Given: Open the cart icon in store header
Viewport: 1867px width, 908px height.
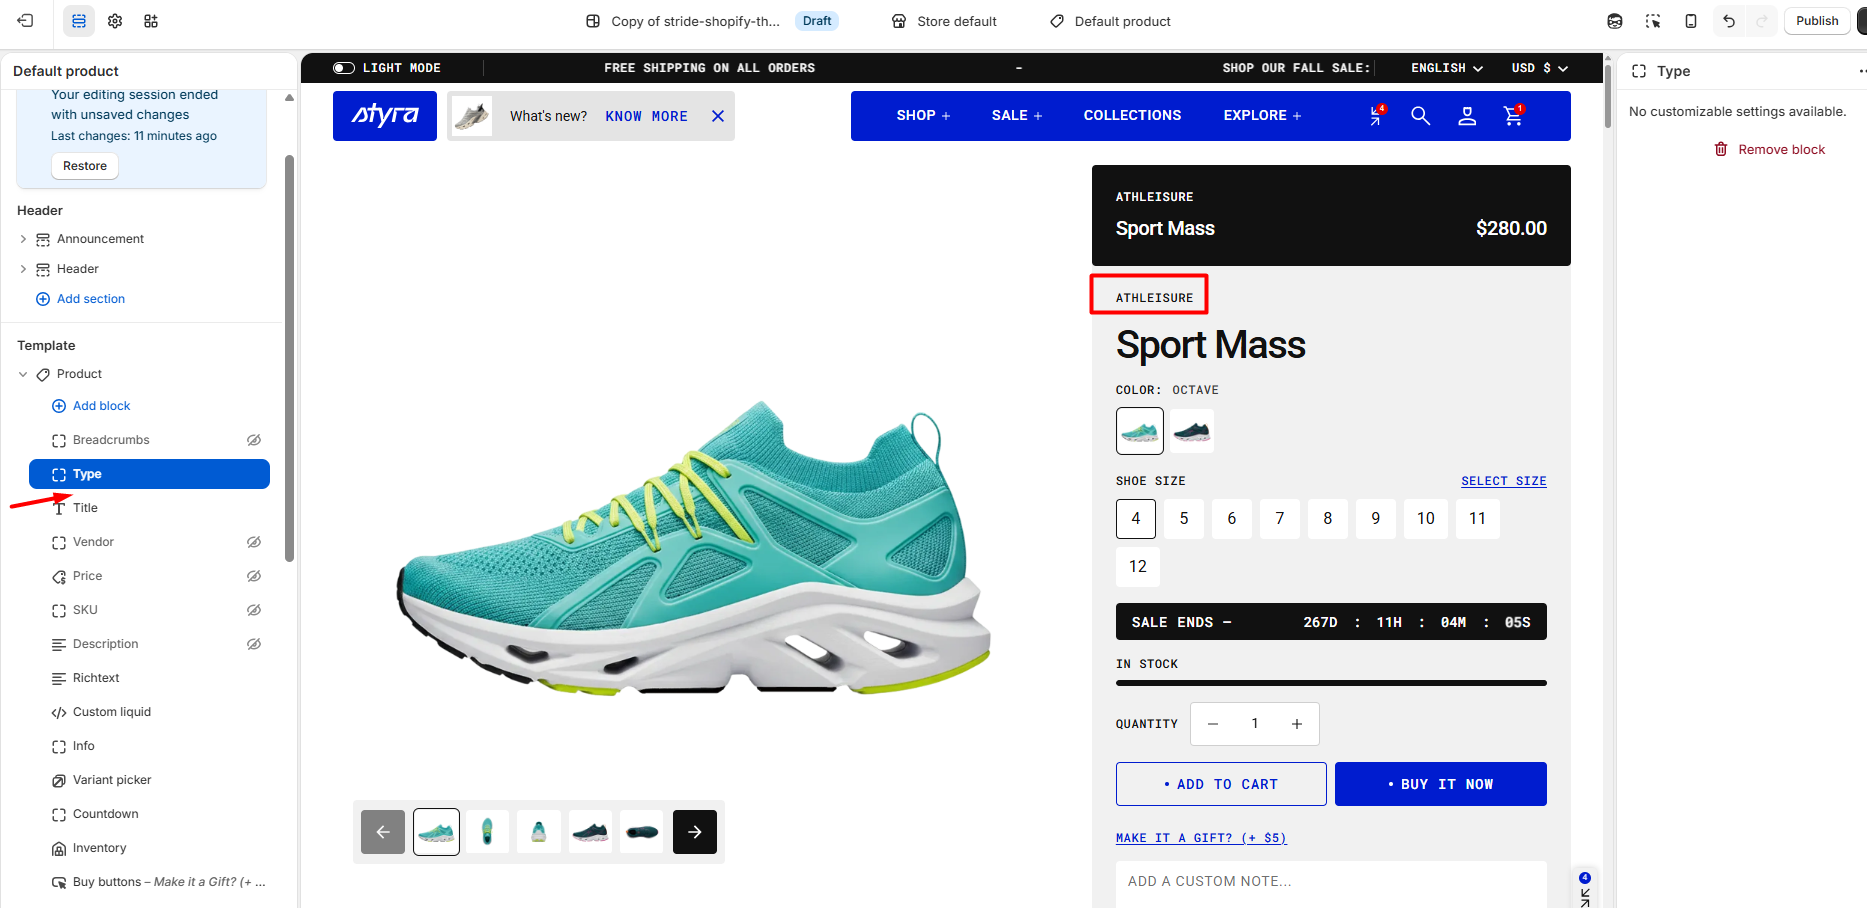Looking at the screenshot, I should (1514, 115).
